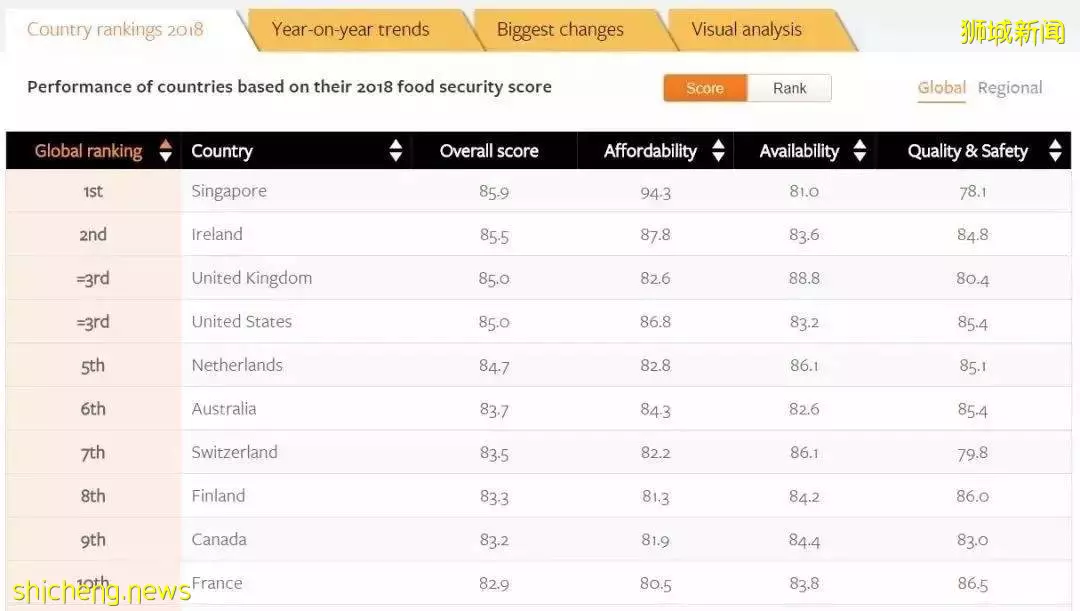This screenshot has height=611, width=1080.
Task: Select the Global view option
Action: click(942, 87)
